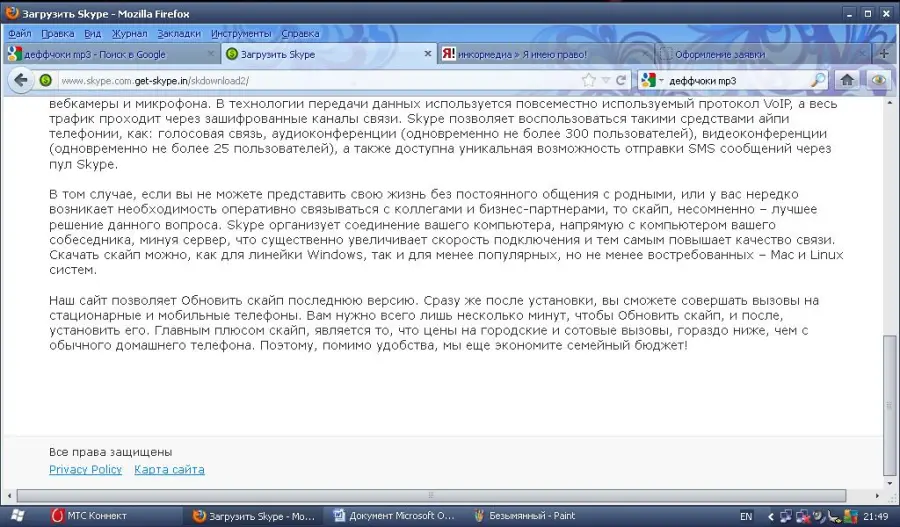Click the colorful security tray icon
Screen dimensions: 900x527
(851, 516)
